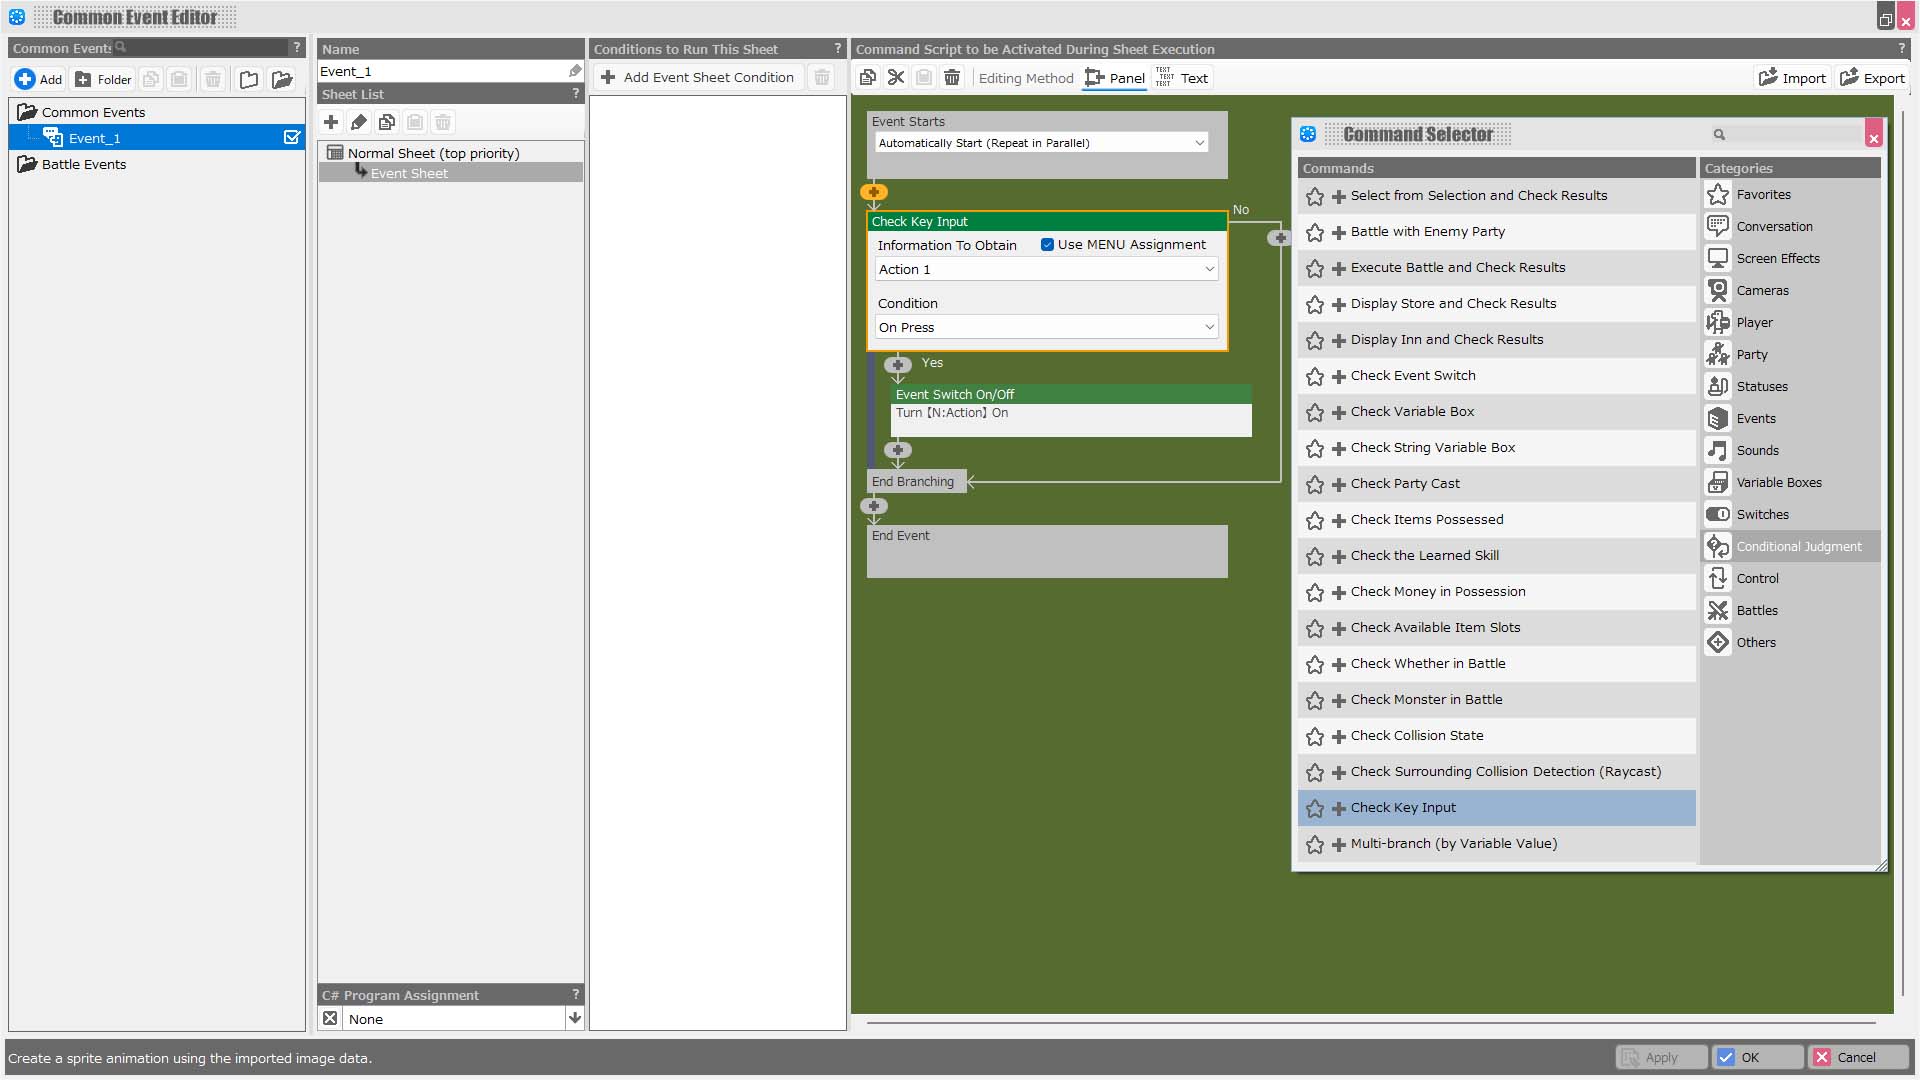Click Add Event Sheet Condition
The width and height of the screenshot is (1920, 1080).
point(697,77)
